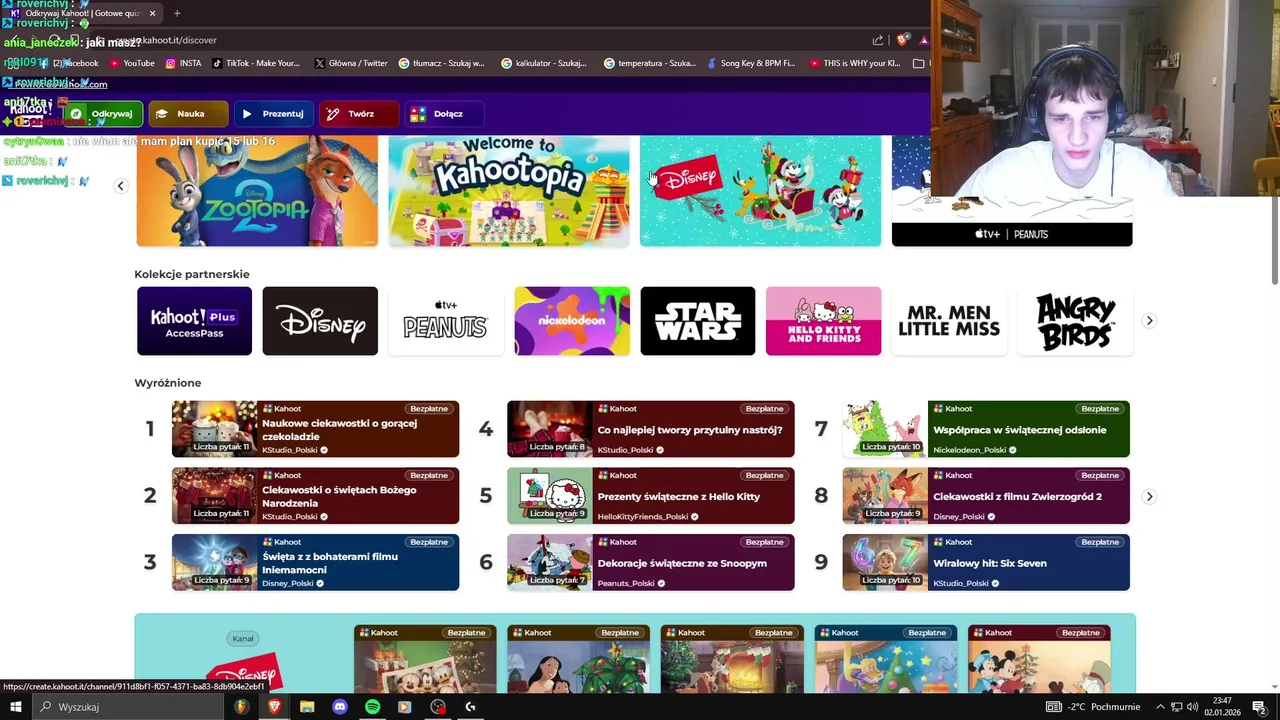Click the share page icon in address bar

point(878,40)
